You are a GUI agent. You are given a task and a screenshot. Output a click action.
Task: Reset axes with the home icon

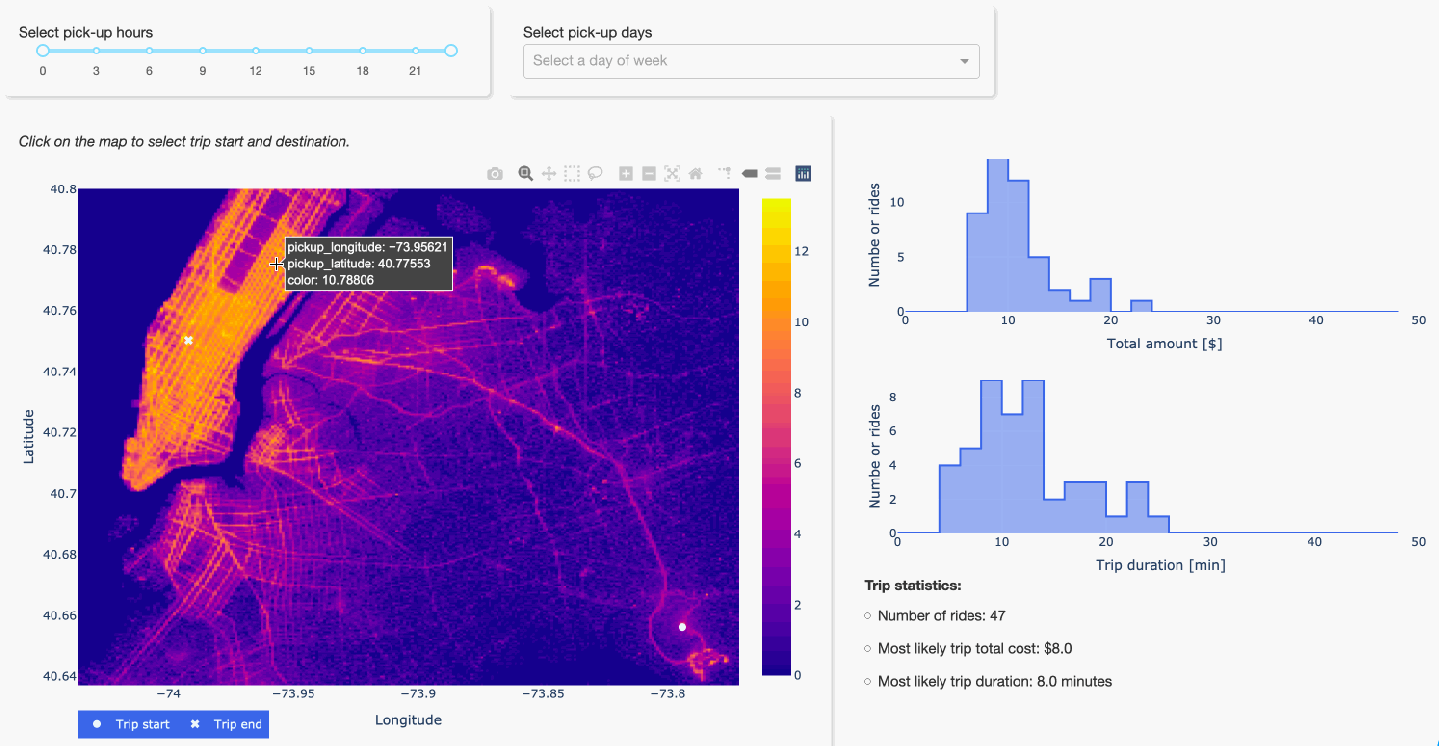click(695, 174)
